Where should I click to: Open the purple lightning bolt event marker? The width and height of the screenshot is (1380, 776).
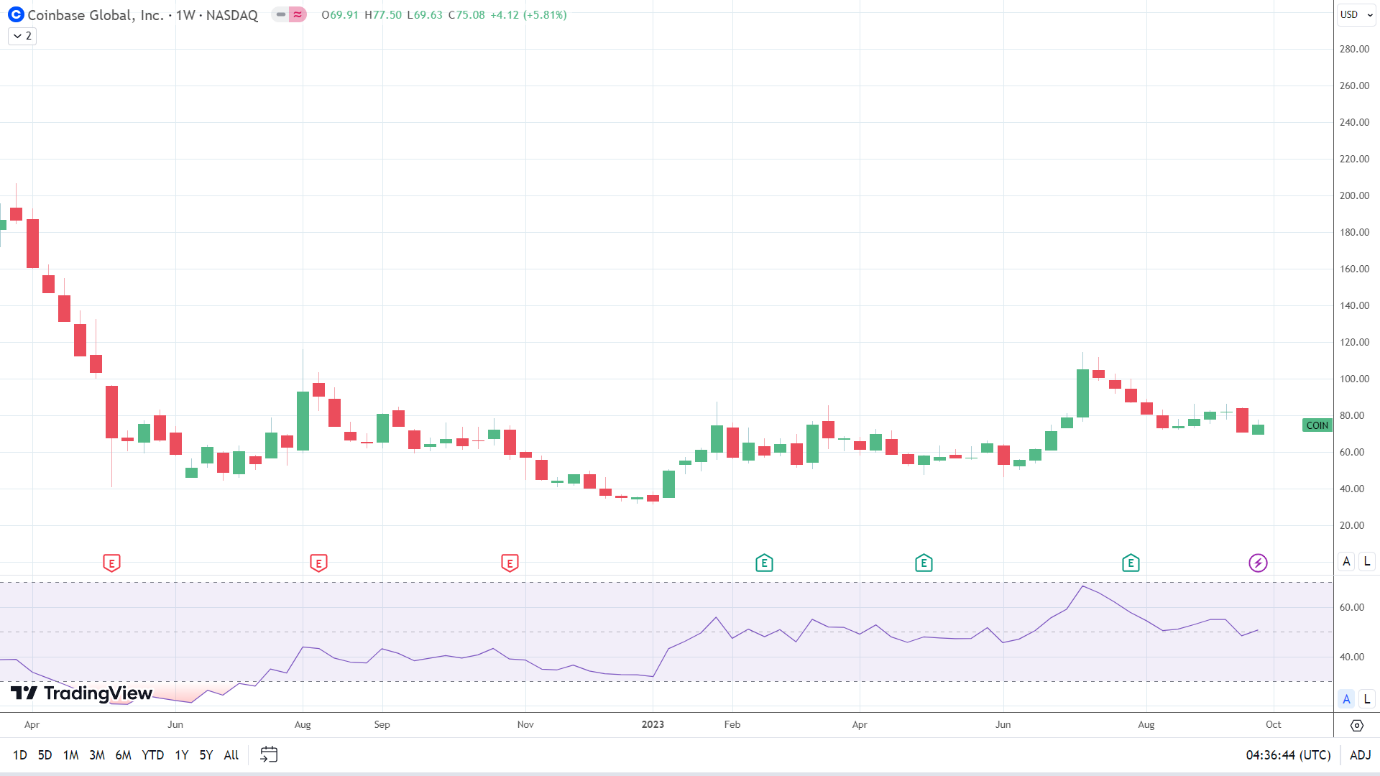pos(1258,563)
